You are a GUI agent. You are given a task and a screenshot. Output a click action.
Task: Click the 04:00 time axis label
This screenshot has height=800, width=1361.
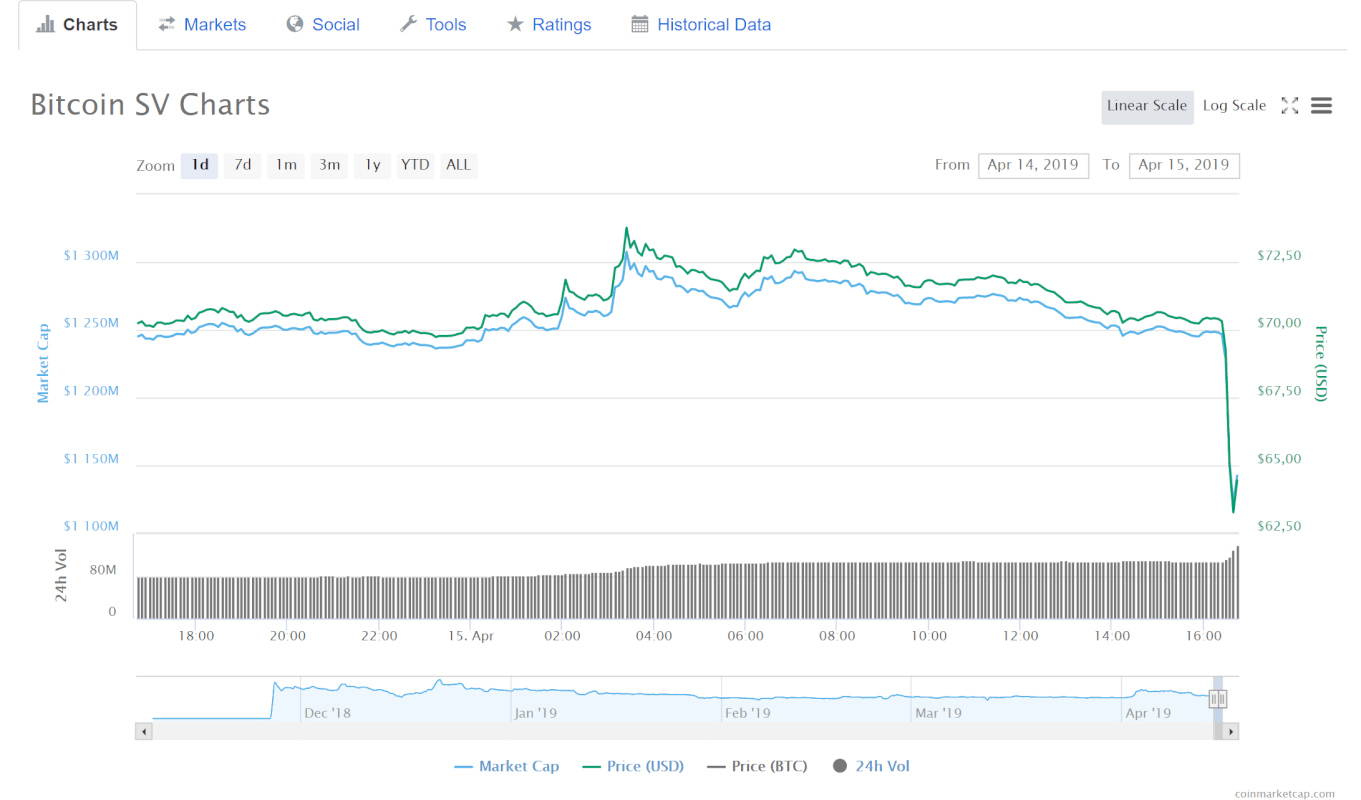pos(653,636)
